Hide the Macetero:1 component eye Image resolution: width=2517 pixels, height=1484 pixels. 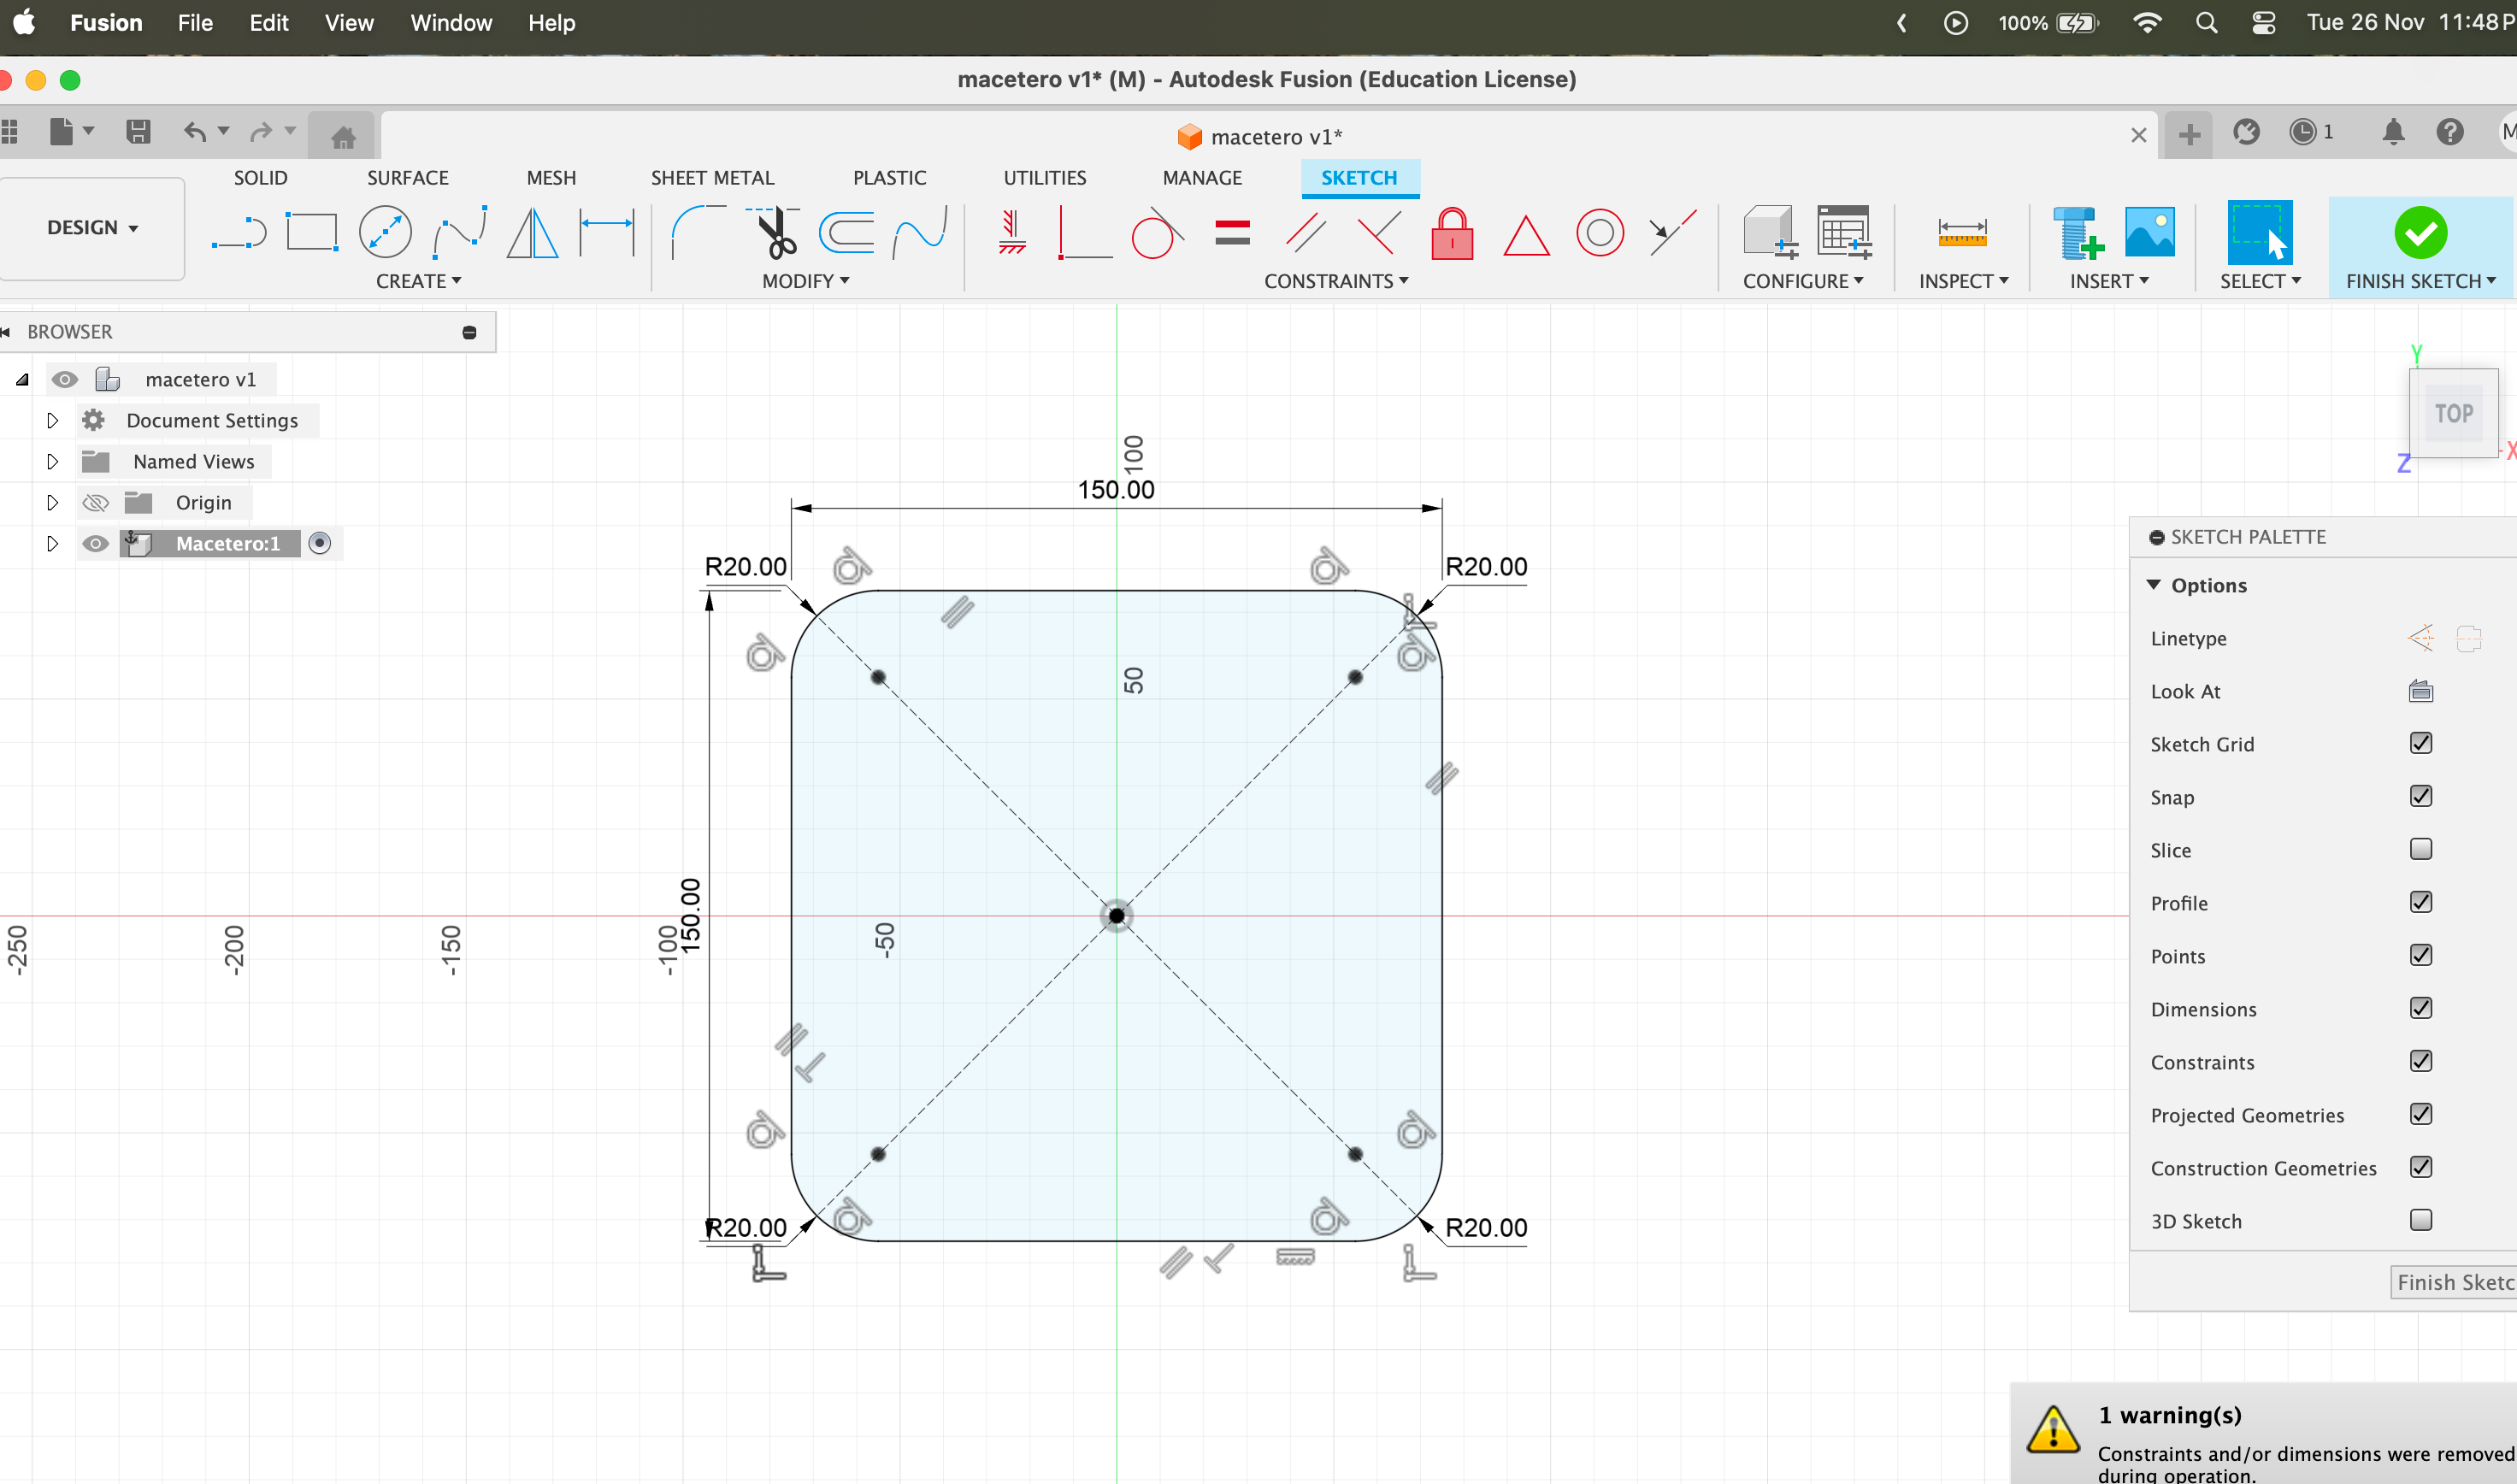point(95,543)
